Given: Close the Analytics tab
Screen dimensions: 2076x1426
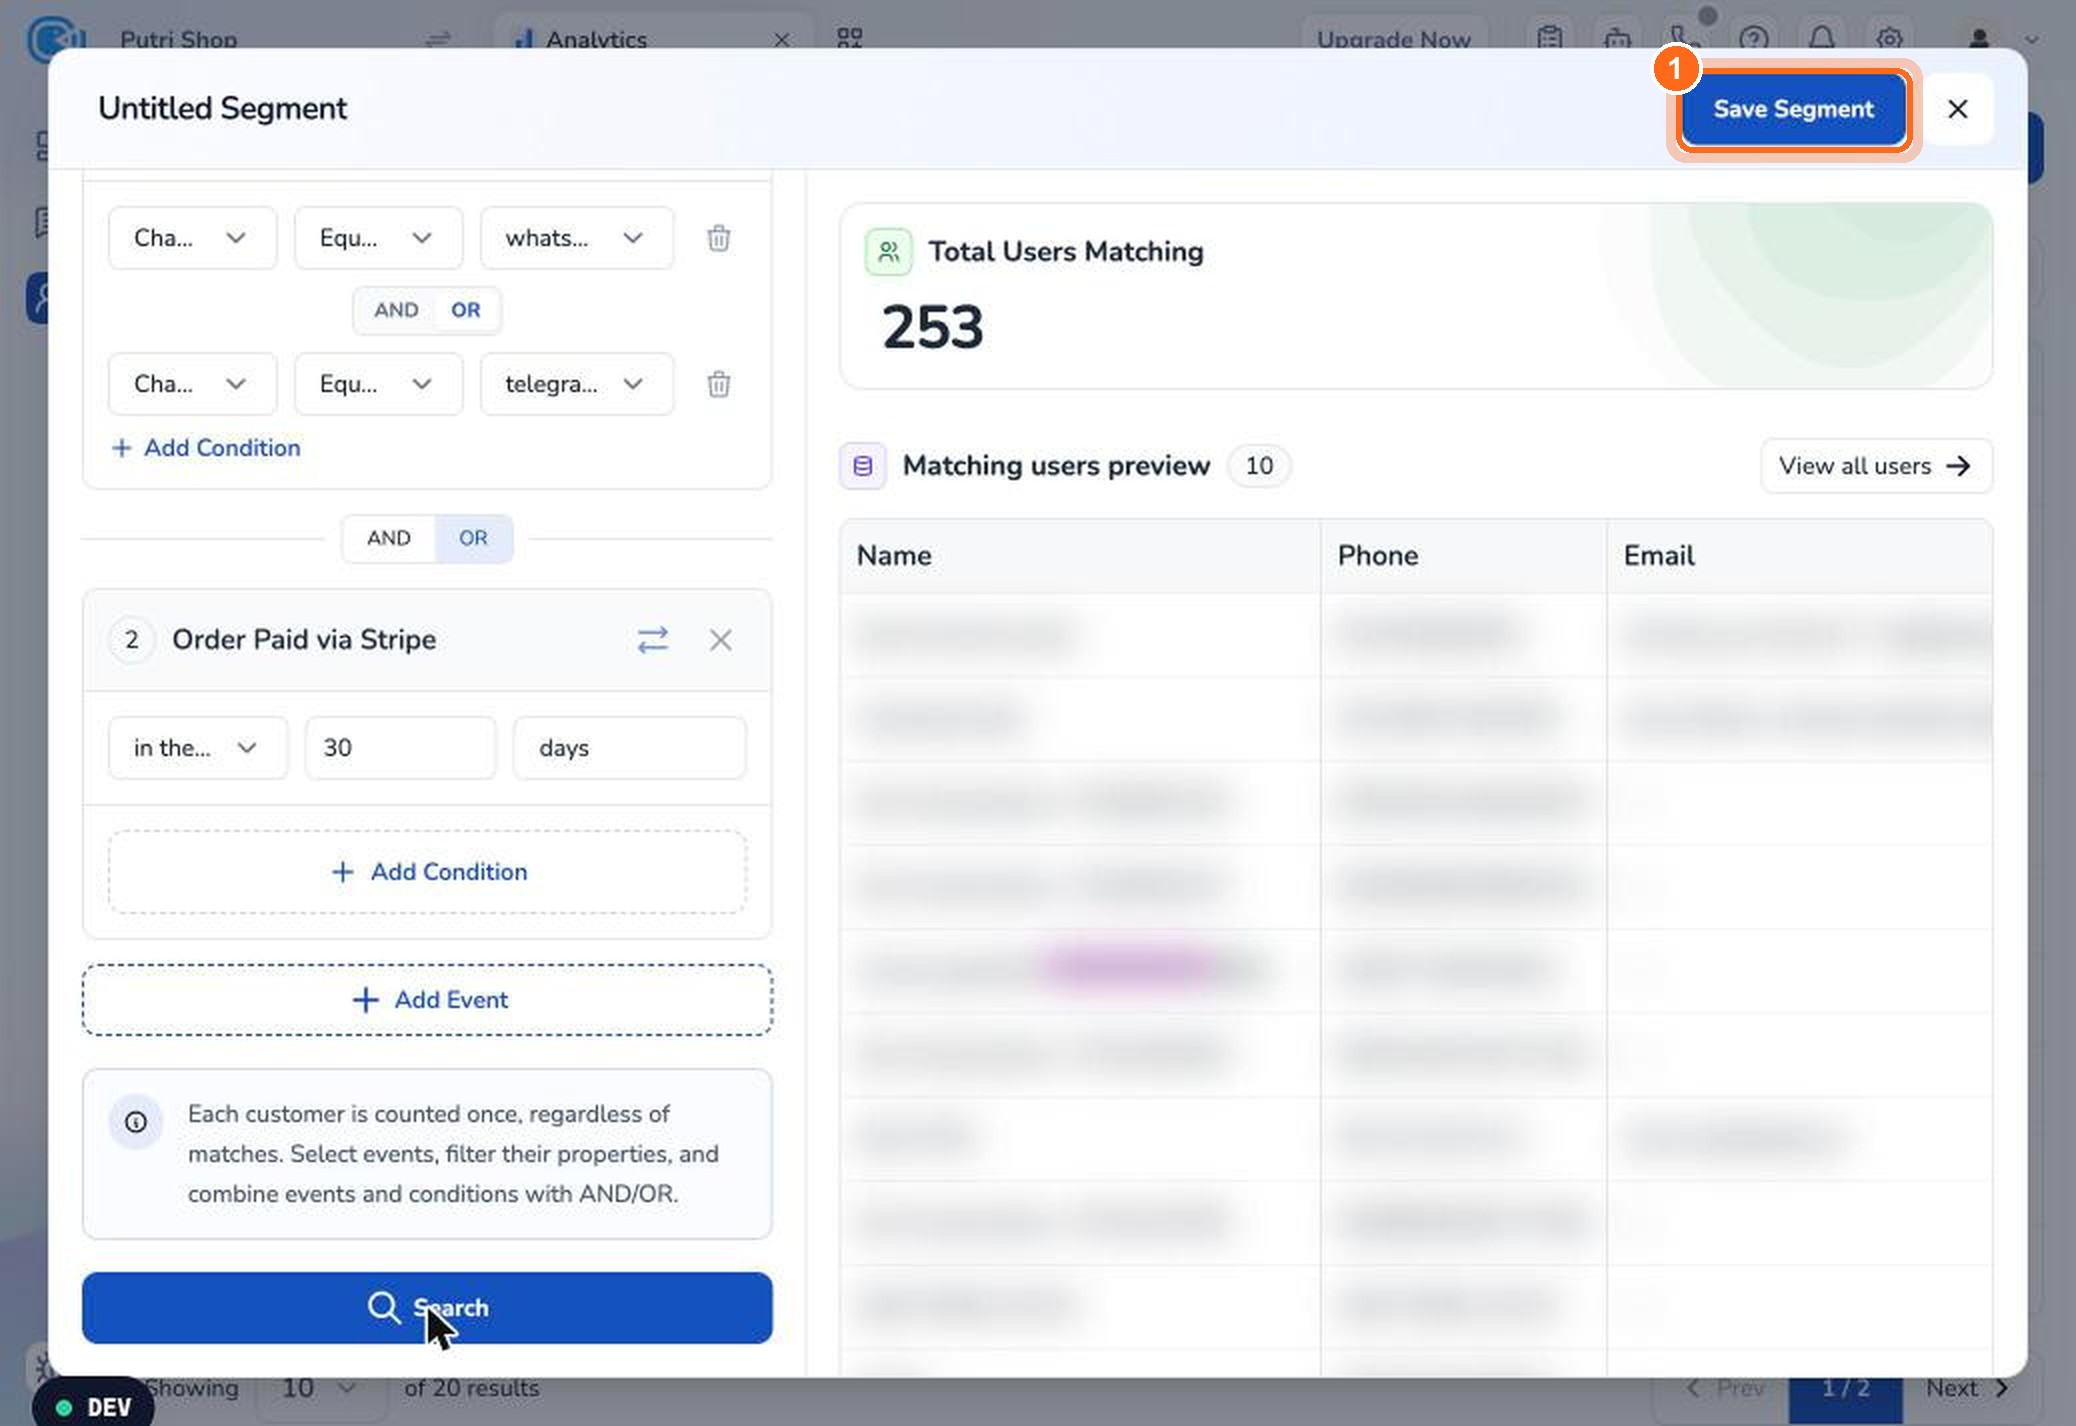Looking at the screenshot, I should (782, 39).
